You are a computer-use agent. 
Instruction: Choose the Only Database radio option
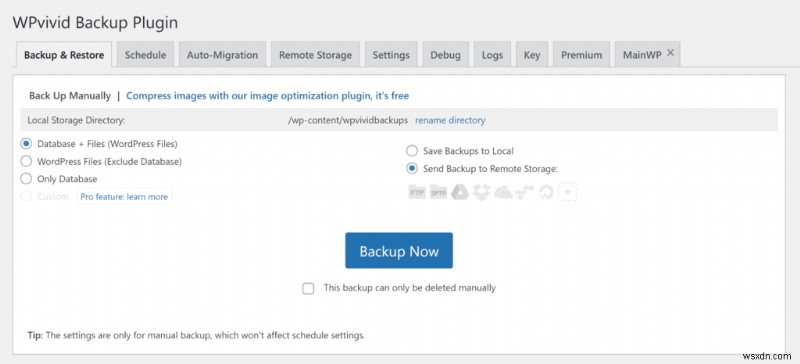coord(26,179)
